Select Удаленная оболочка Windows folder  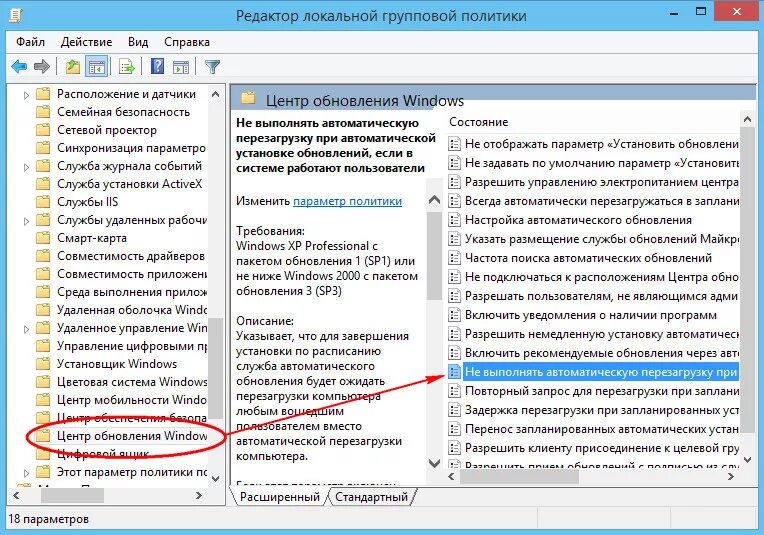tap(132, 310)
